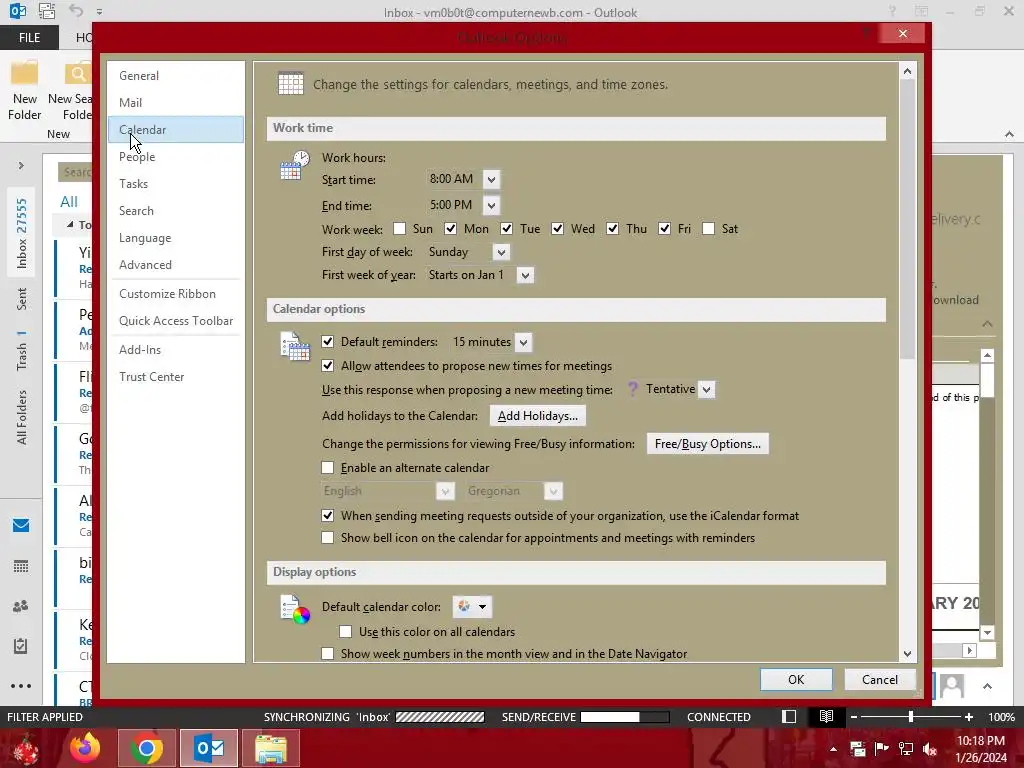Click the muted speaker tray icon

(x=930, y=749)
